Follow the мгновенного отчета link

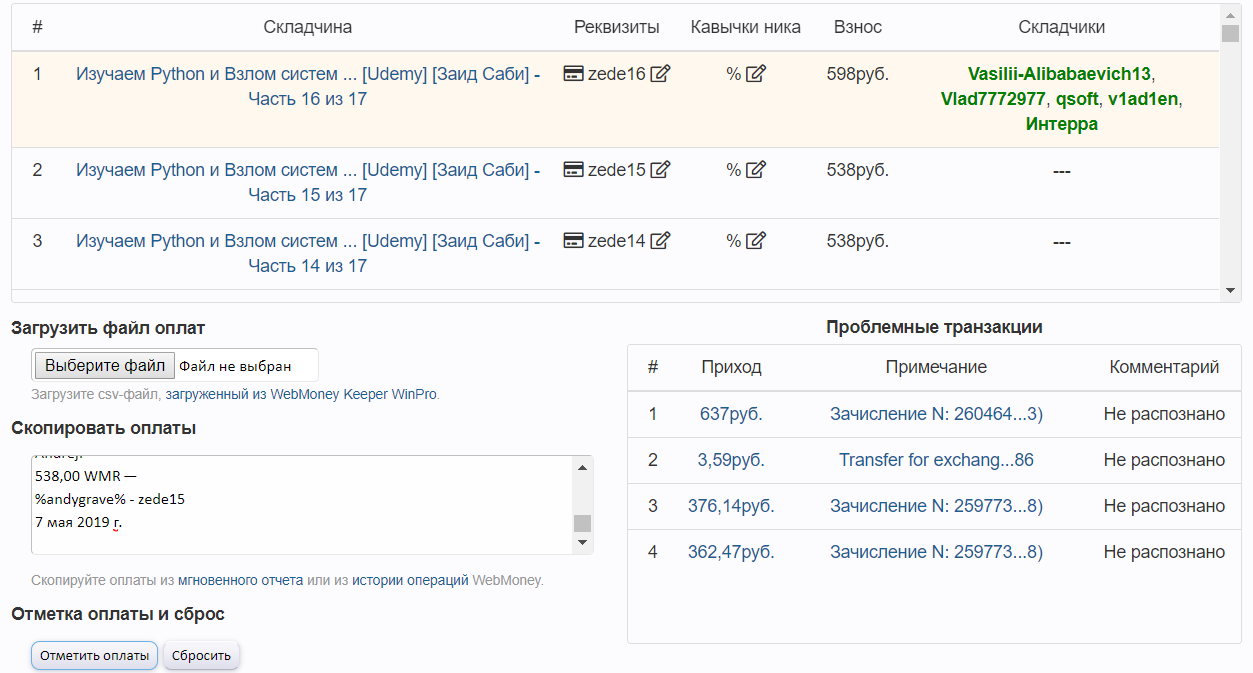[x=240, y=580]
